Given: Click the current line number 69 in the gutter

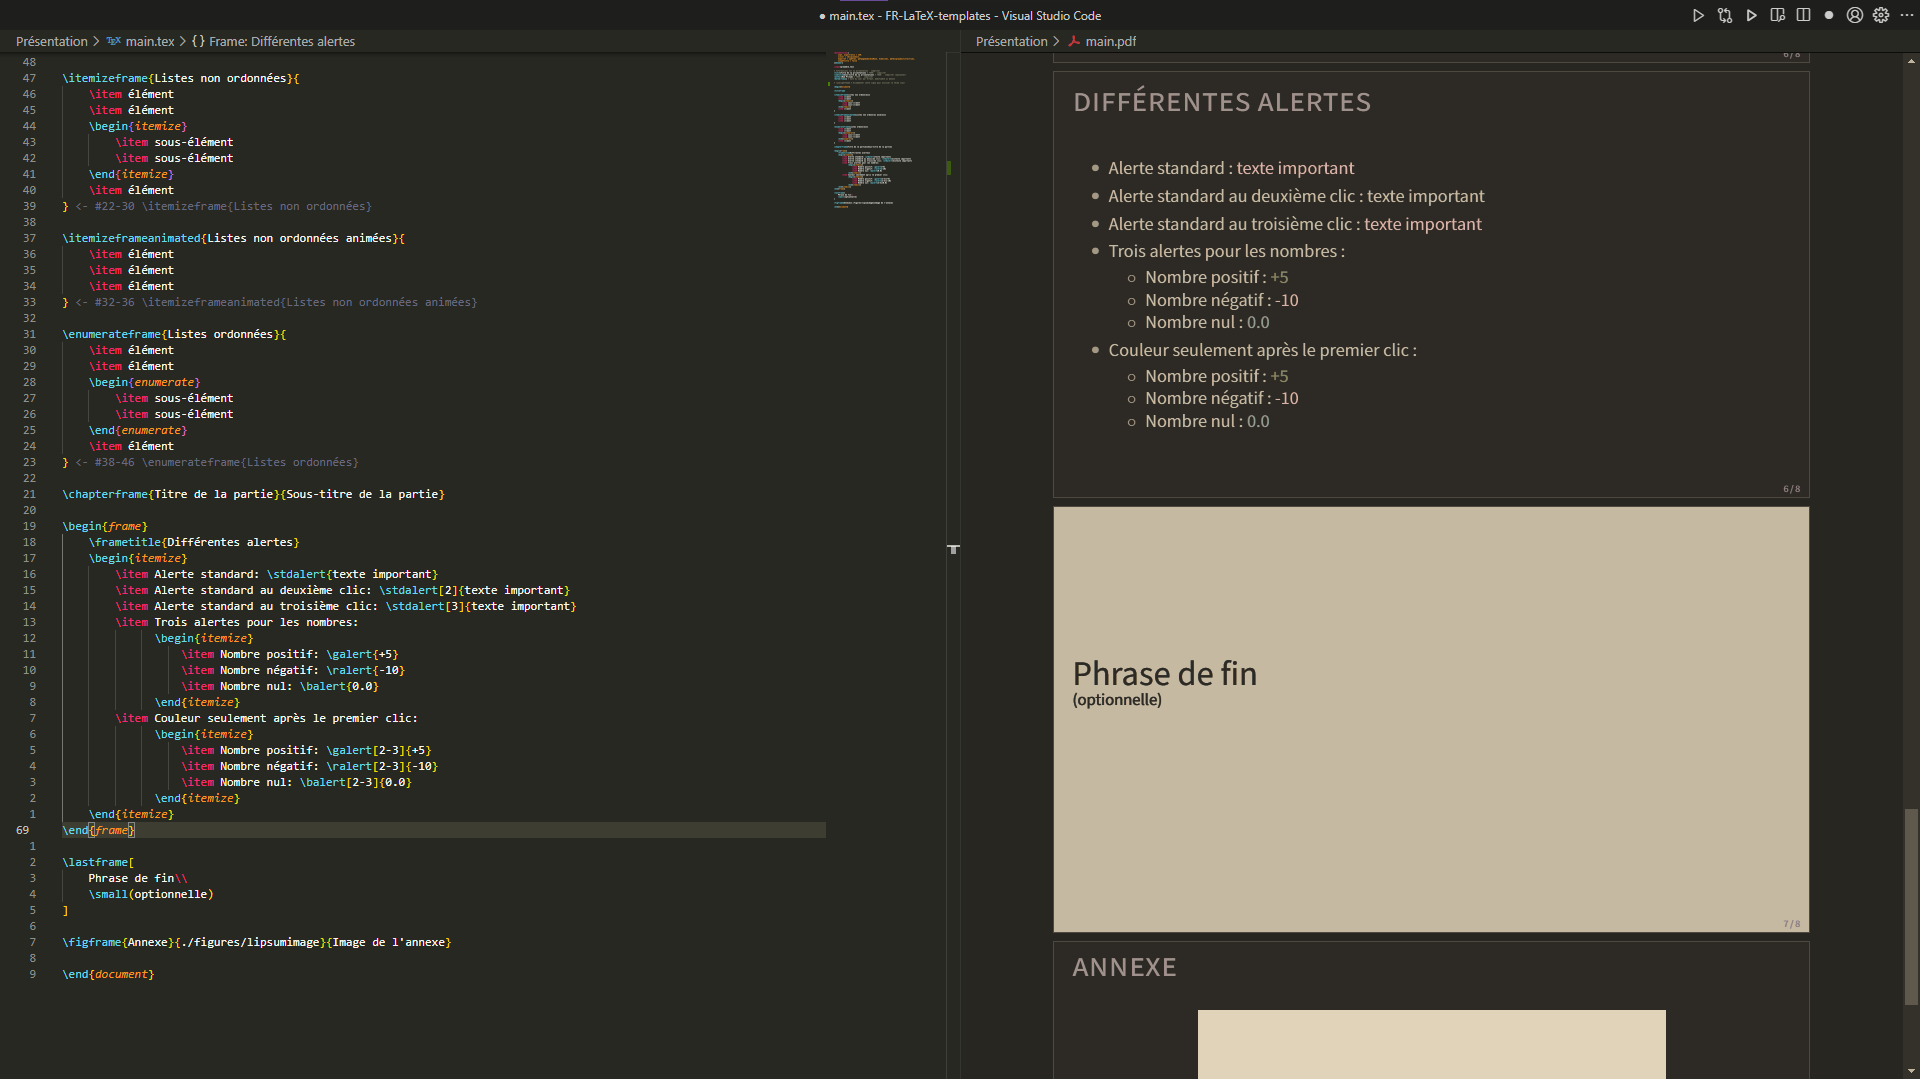Looking at the screenshot, I should tap(22, 830).
